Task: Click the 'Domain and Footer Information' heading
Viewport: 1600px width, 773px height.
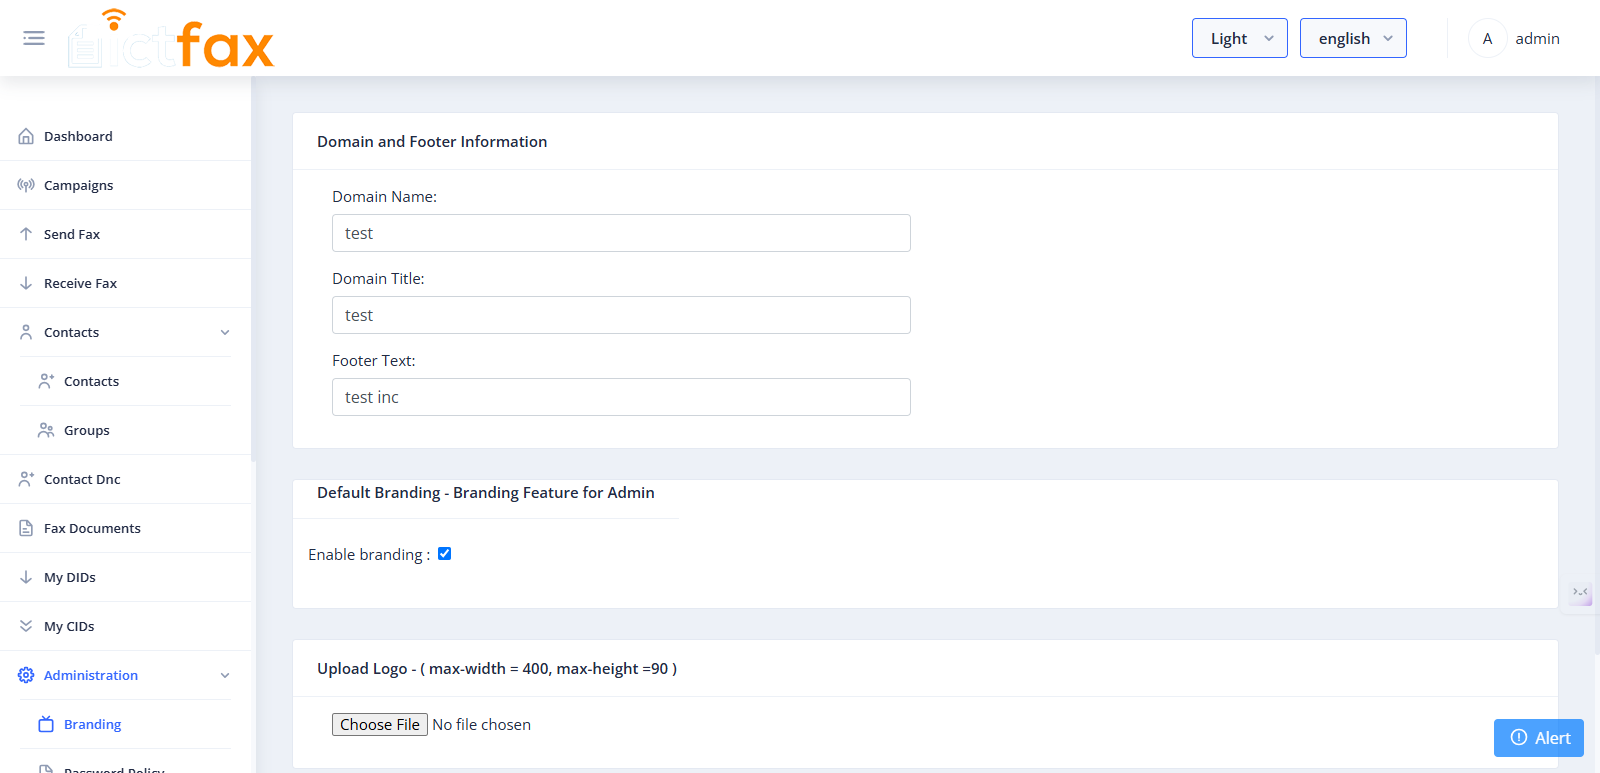Action: tap(432, 142)
